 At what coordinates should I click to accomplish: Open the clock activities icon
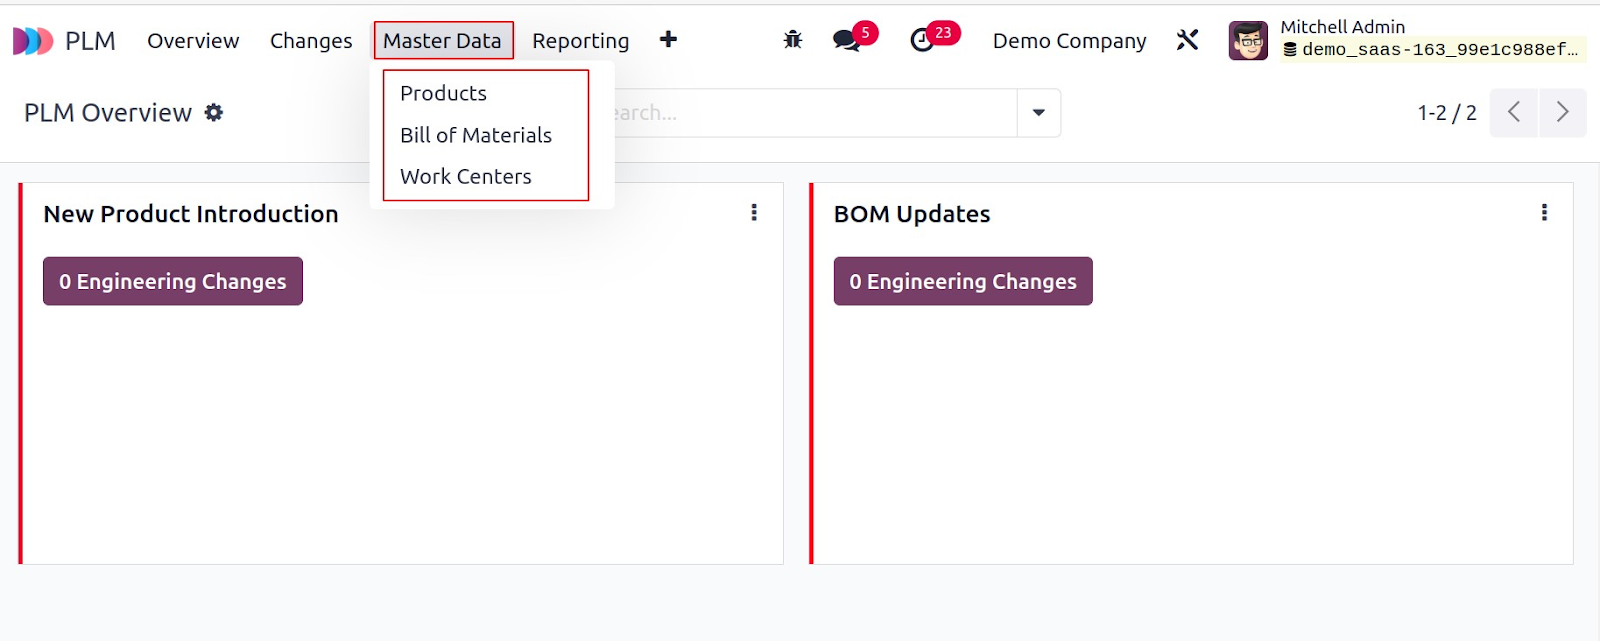pyautogui.click(x=922, y=40)
